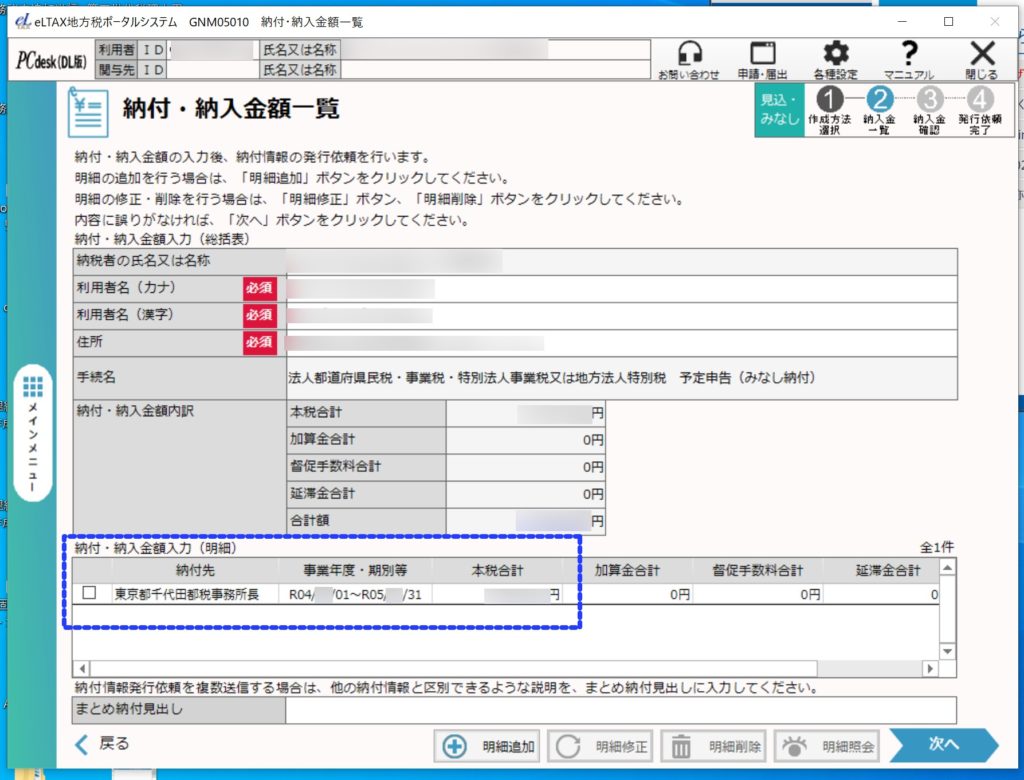Image resolution: width=1024 pixels, height=780 pixels.
Task: Click the 明細照会 eye button
Action: [x=829, y=746]
